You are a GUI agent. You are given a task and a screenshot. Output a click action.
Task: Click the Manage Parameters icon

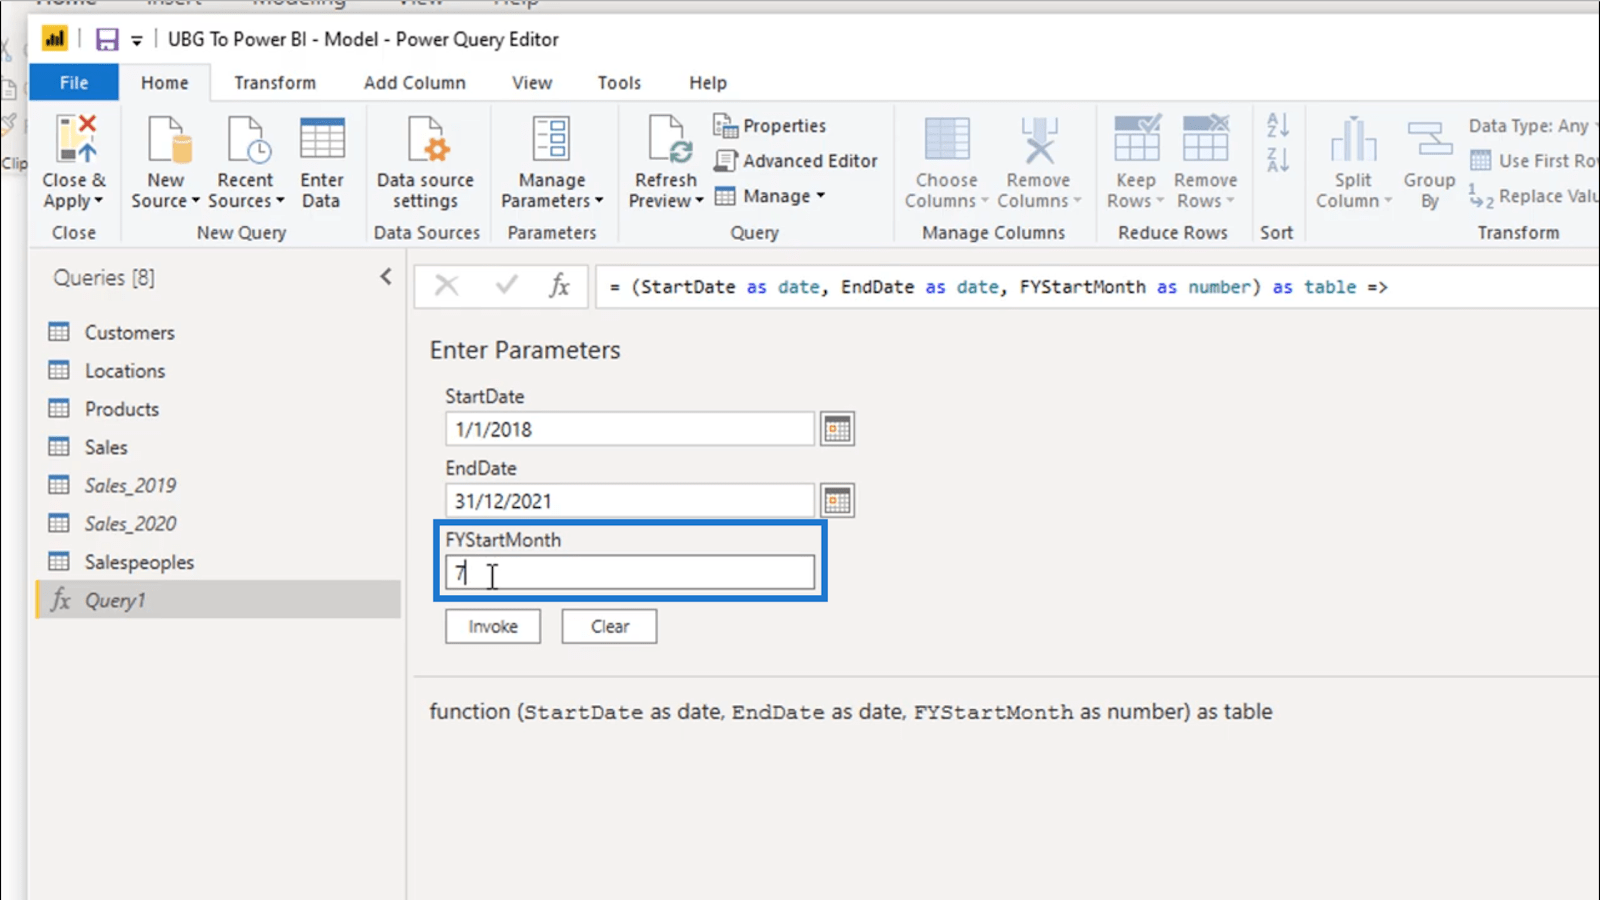[551, 138]
